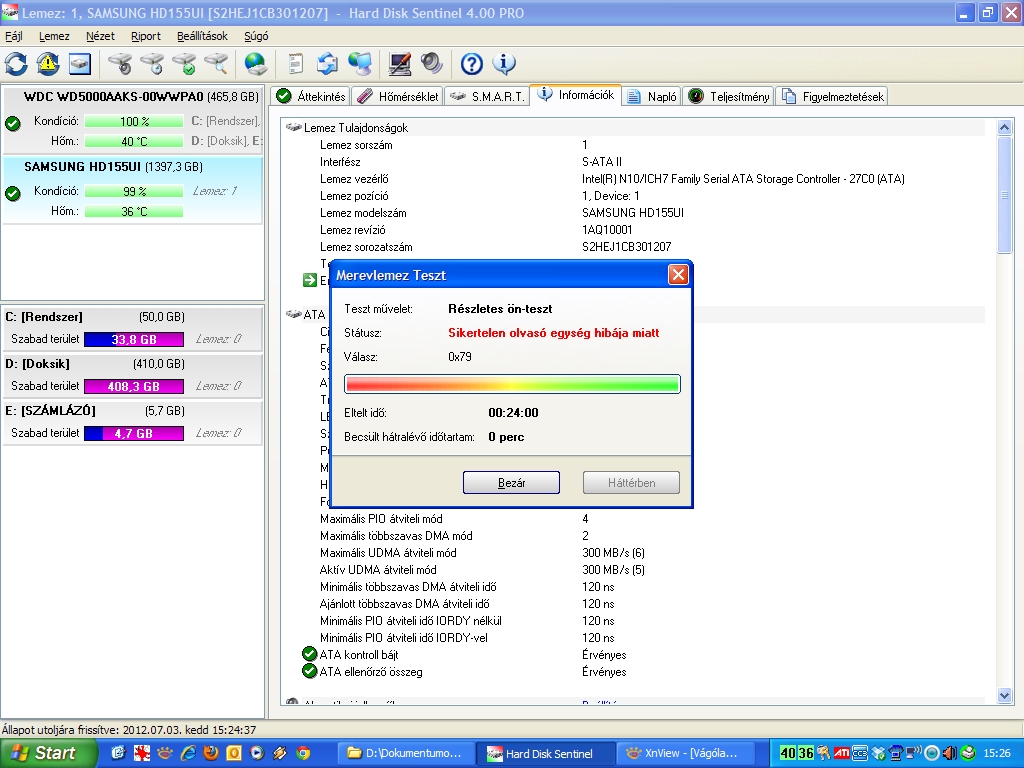
Task: Open help via the question mark icon
Action: click(471, 63)
